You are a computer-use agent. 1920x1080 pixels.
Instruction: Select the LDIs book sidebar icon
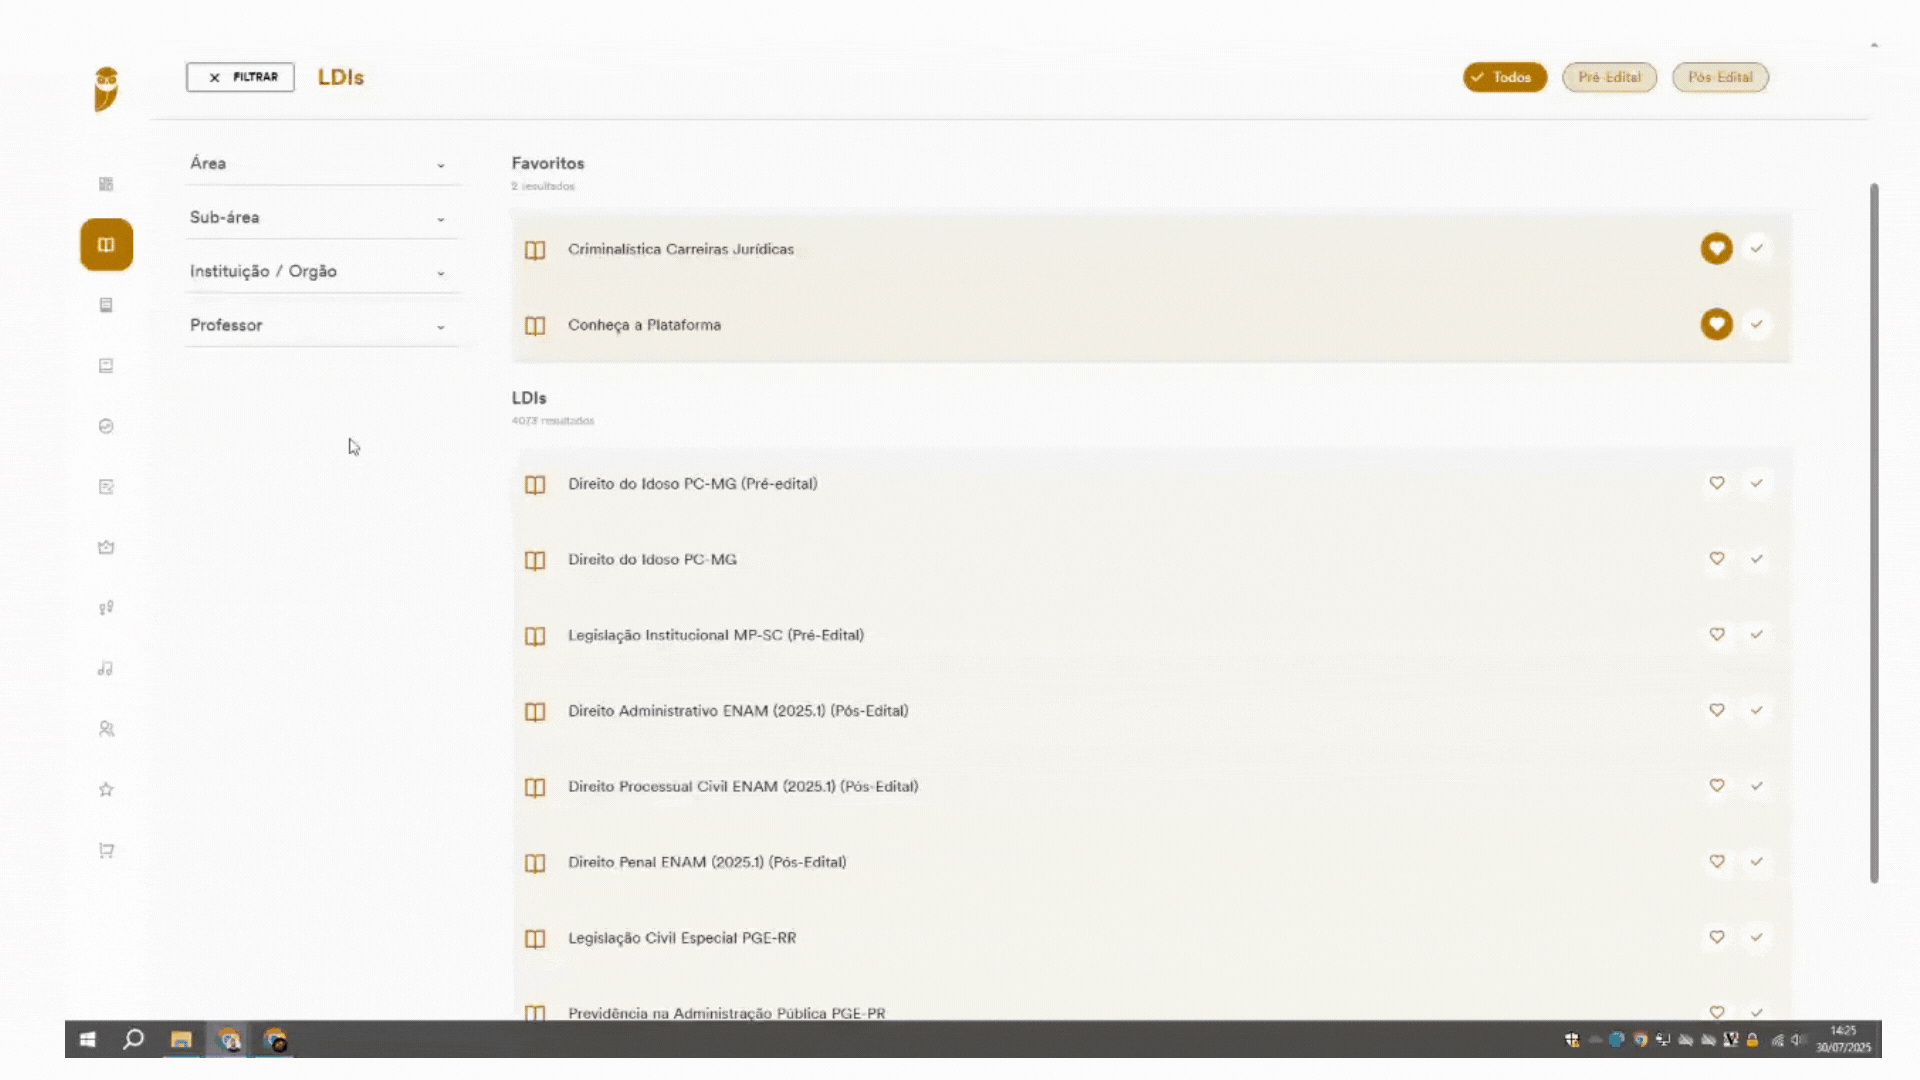click(x=106, y=245)
